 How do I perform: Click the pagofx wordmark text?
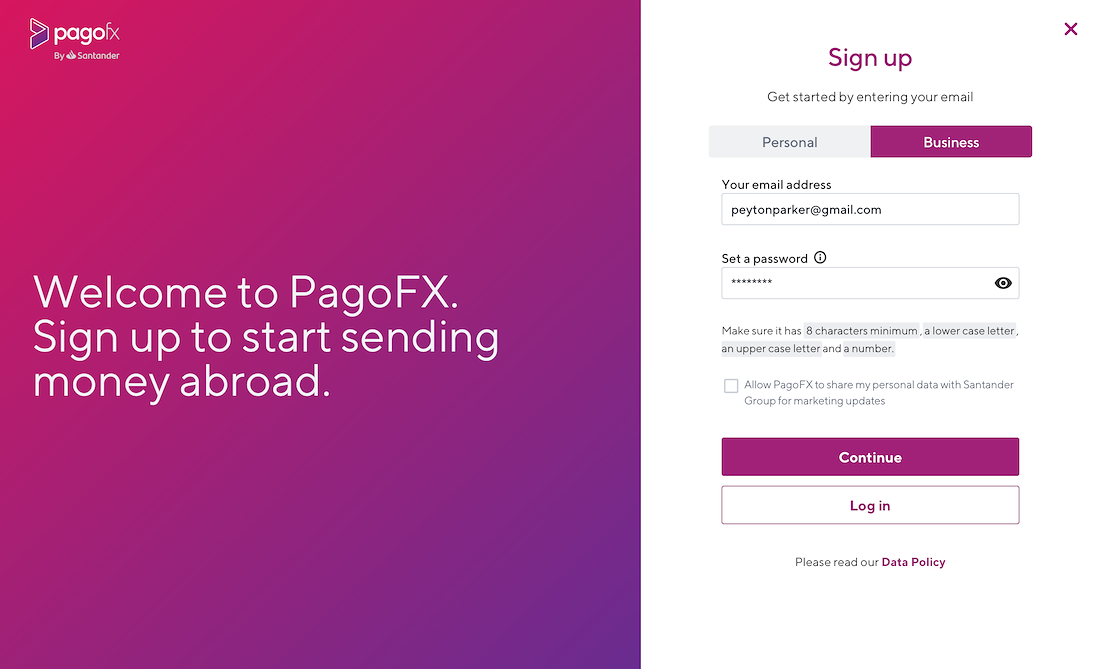pyautogui.click(x=86, y=33)
